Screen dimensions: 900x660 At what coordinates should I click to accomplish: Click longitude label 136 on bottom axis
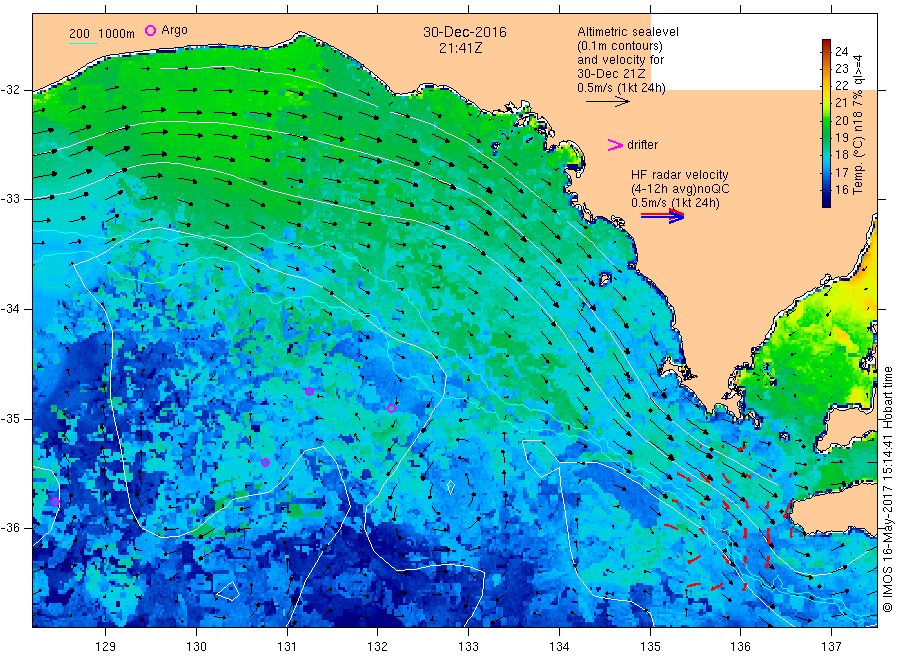(x=740, y=646)
